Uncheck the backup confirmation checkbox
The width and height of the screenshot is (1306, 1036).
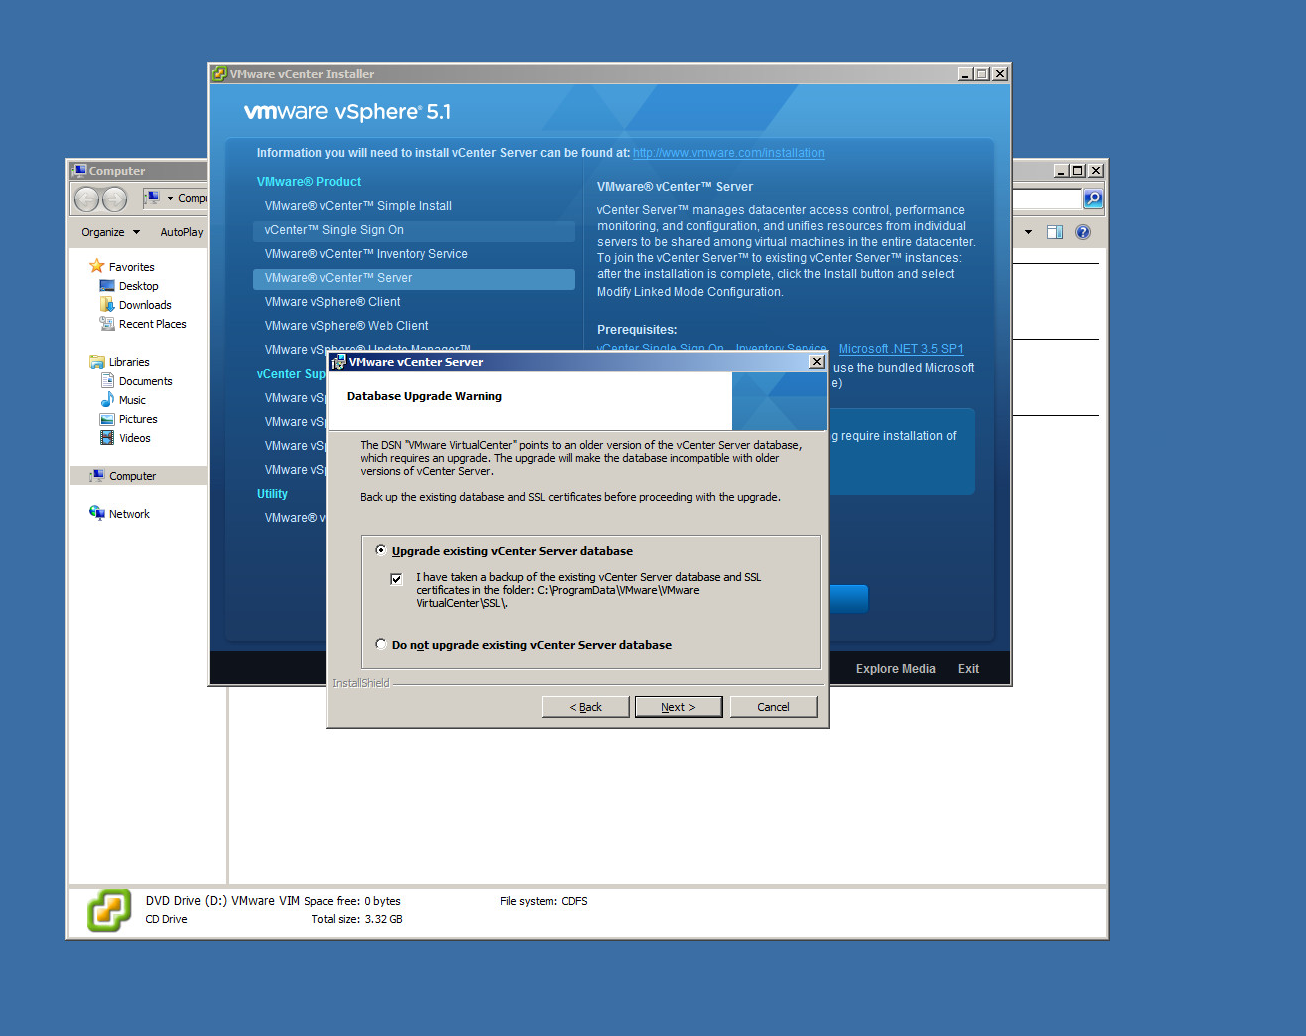point(397,579)
